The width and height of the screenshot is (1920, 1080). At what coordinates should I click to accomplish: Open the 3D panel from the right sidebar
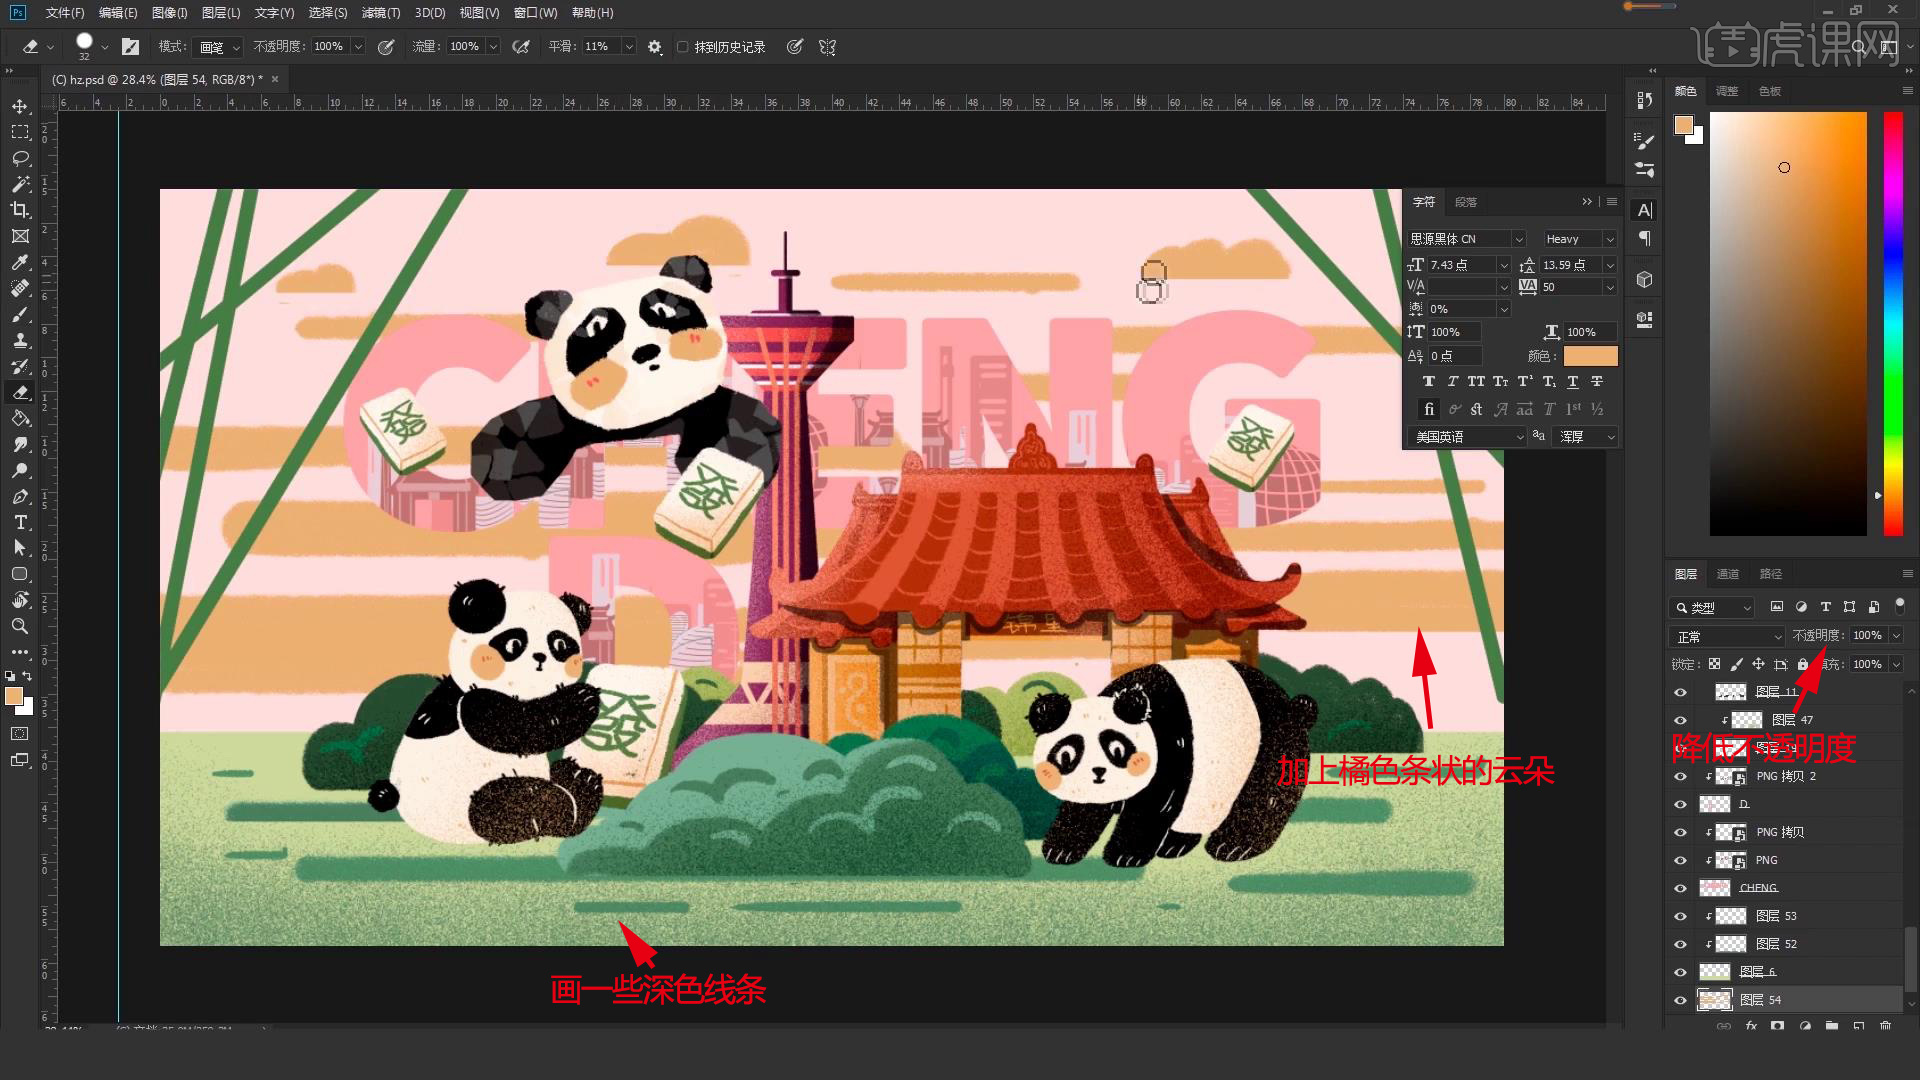pyautogui.click(x=1643, y=280)
